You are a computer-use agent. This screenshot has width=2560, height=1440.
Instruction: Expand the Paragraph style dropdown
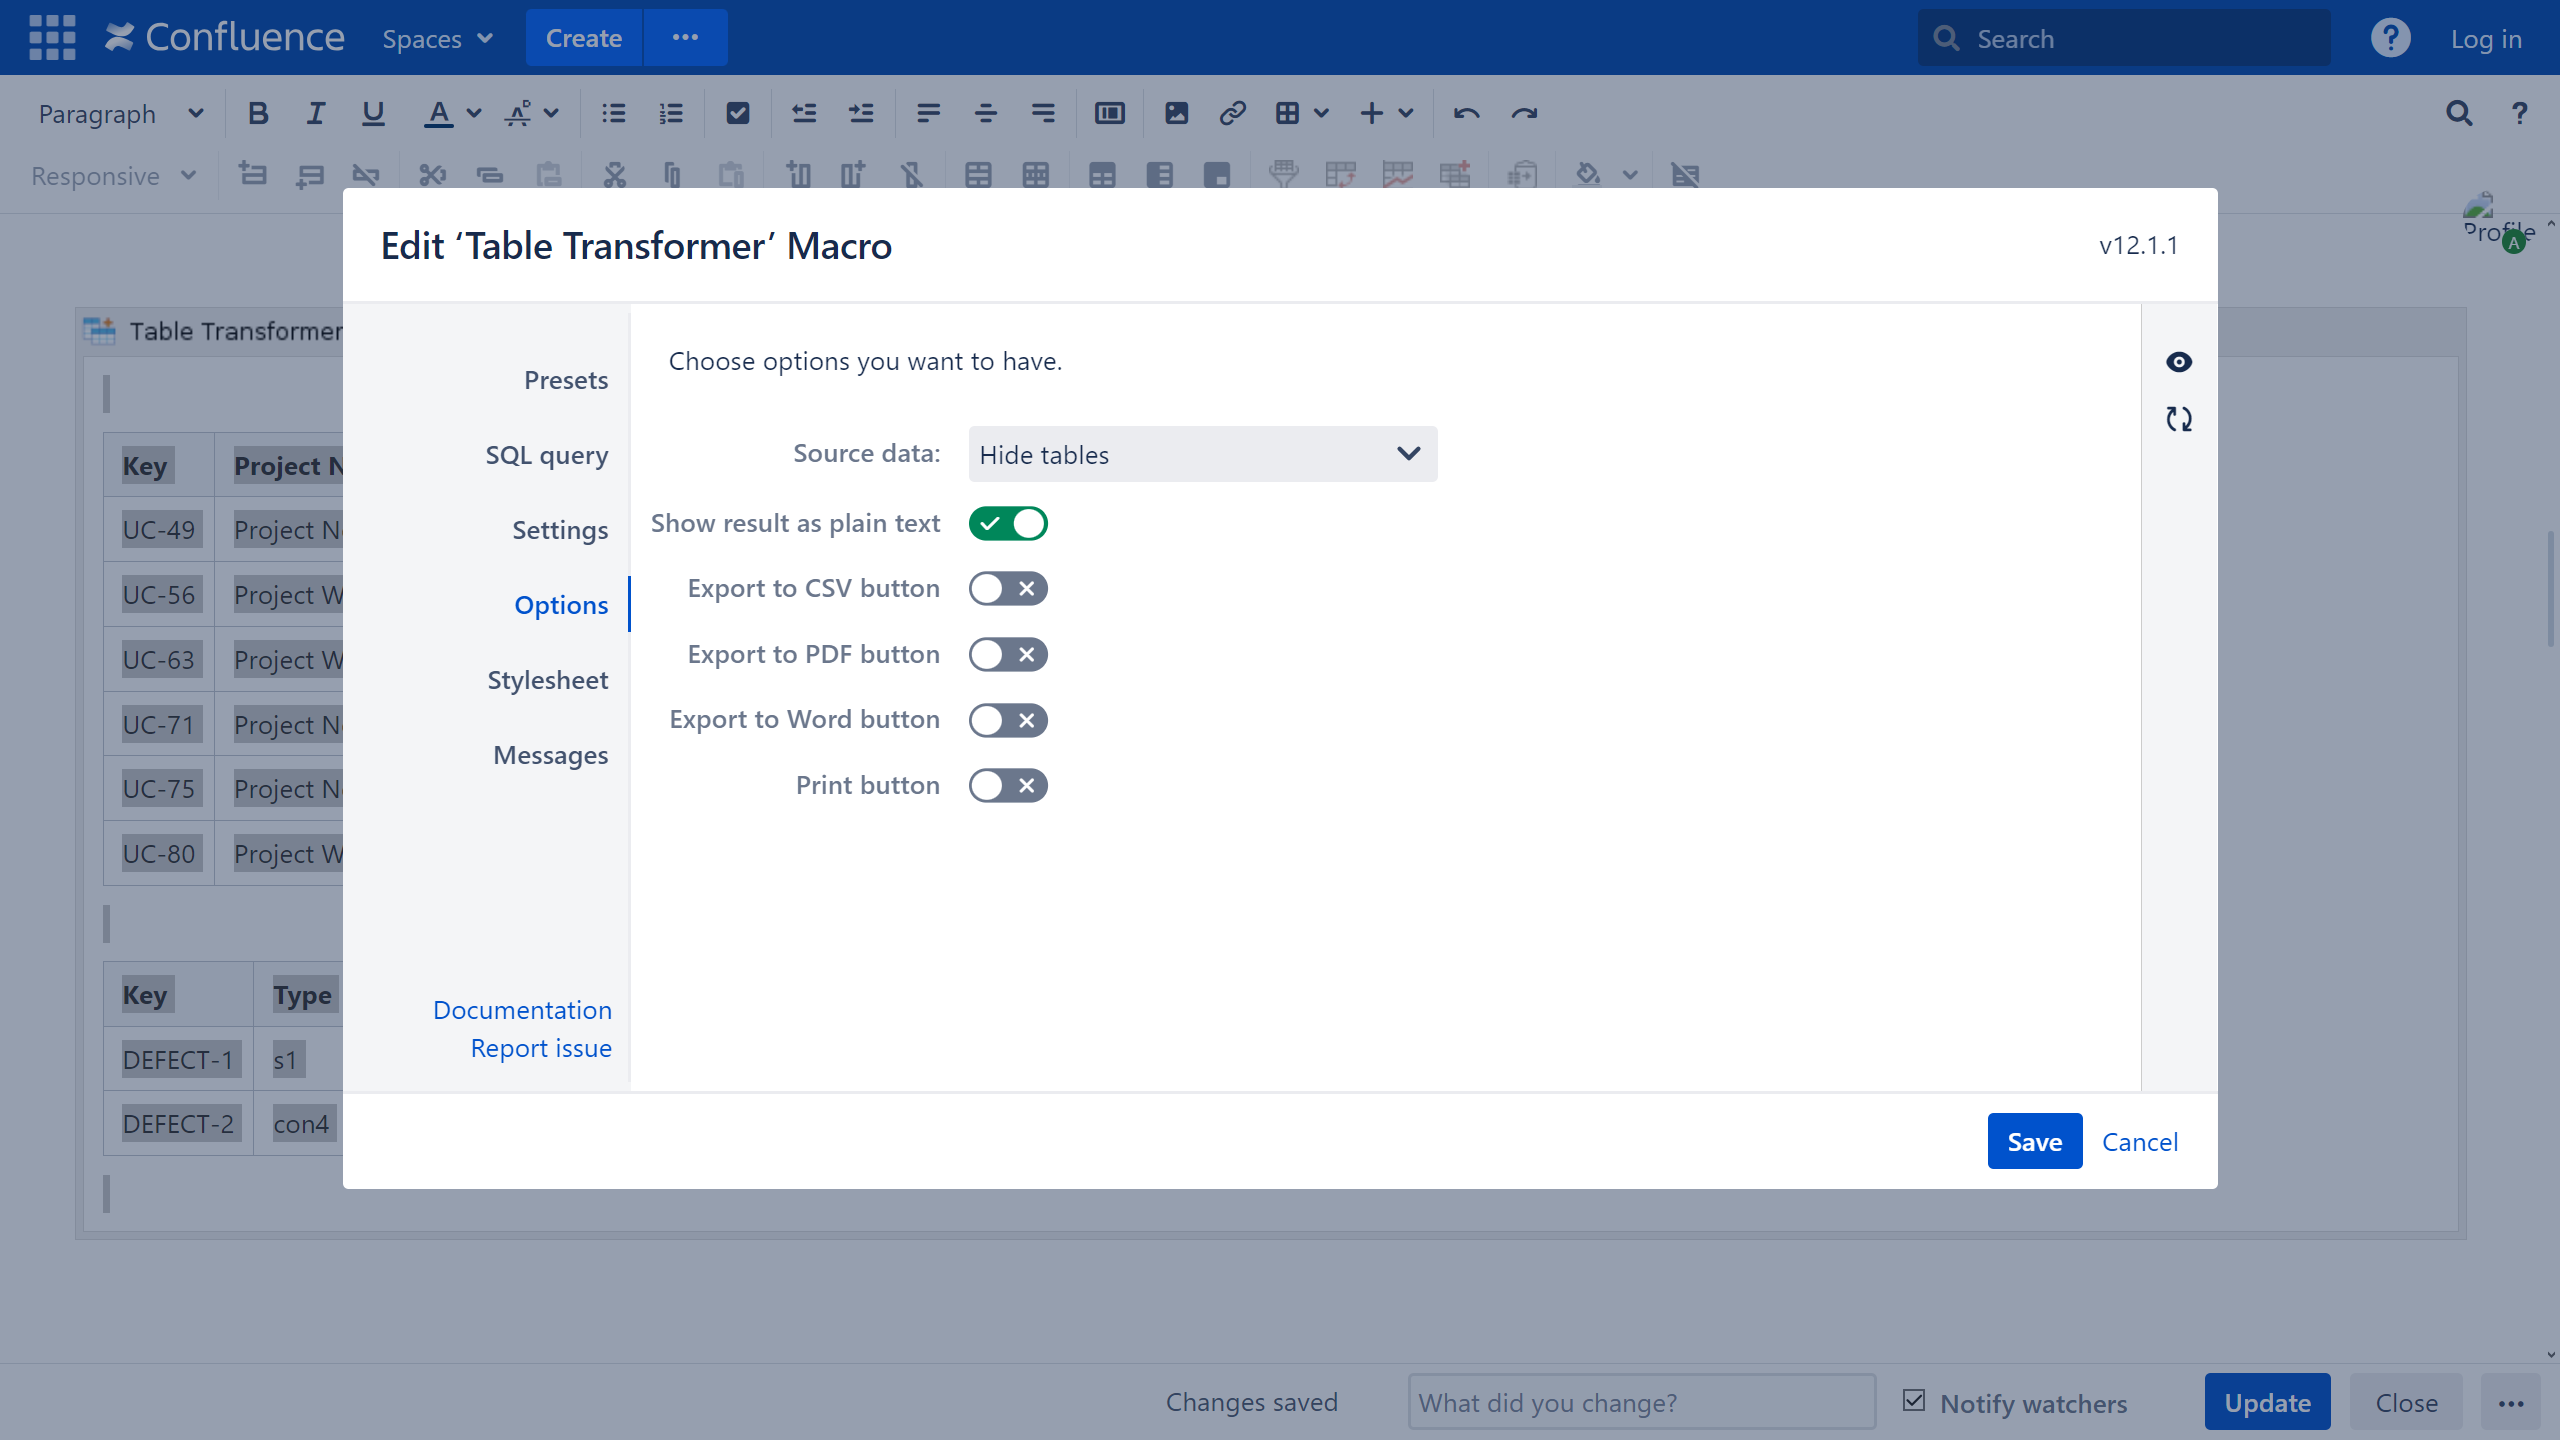[x=120, y=114]
